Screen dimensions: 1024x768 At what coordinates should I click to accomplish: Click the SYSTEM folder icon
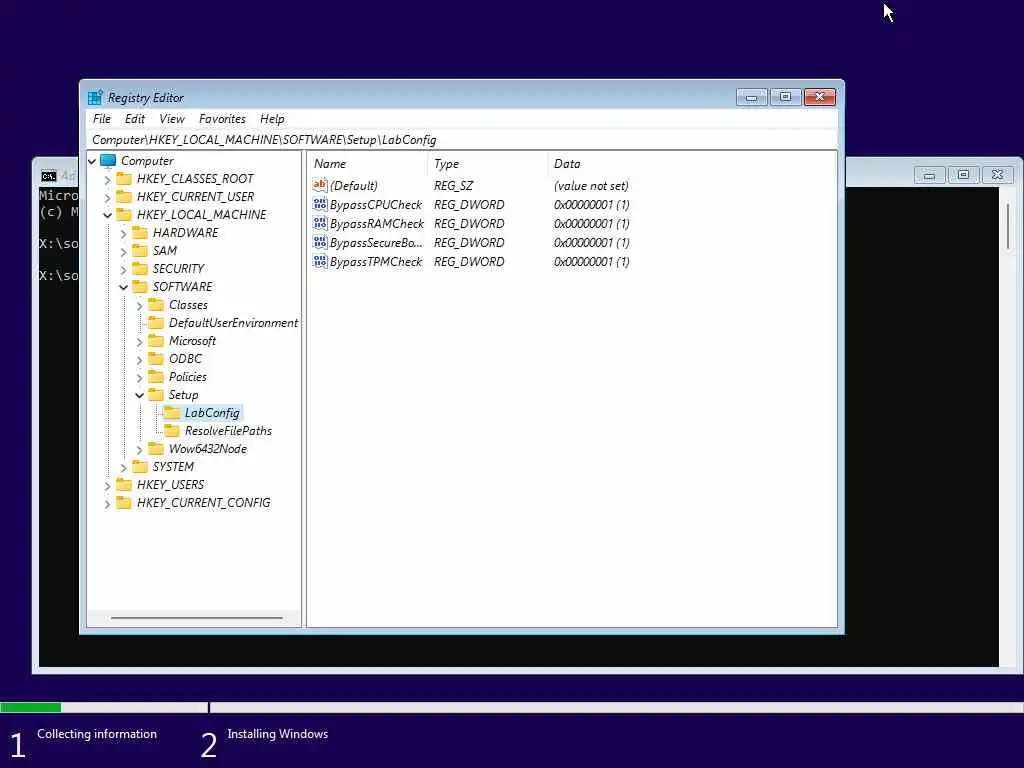tap(140, 466)
